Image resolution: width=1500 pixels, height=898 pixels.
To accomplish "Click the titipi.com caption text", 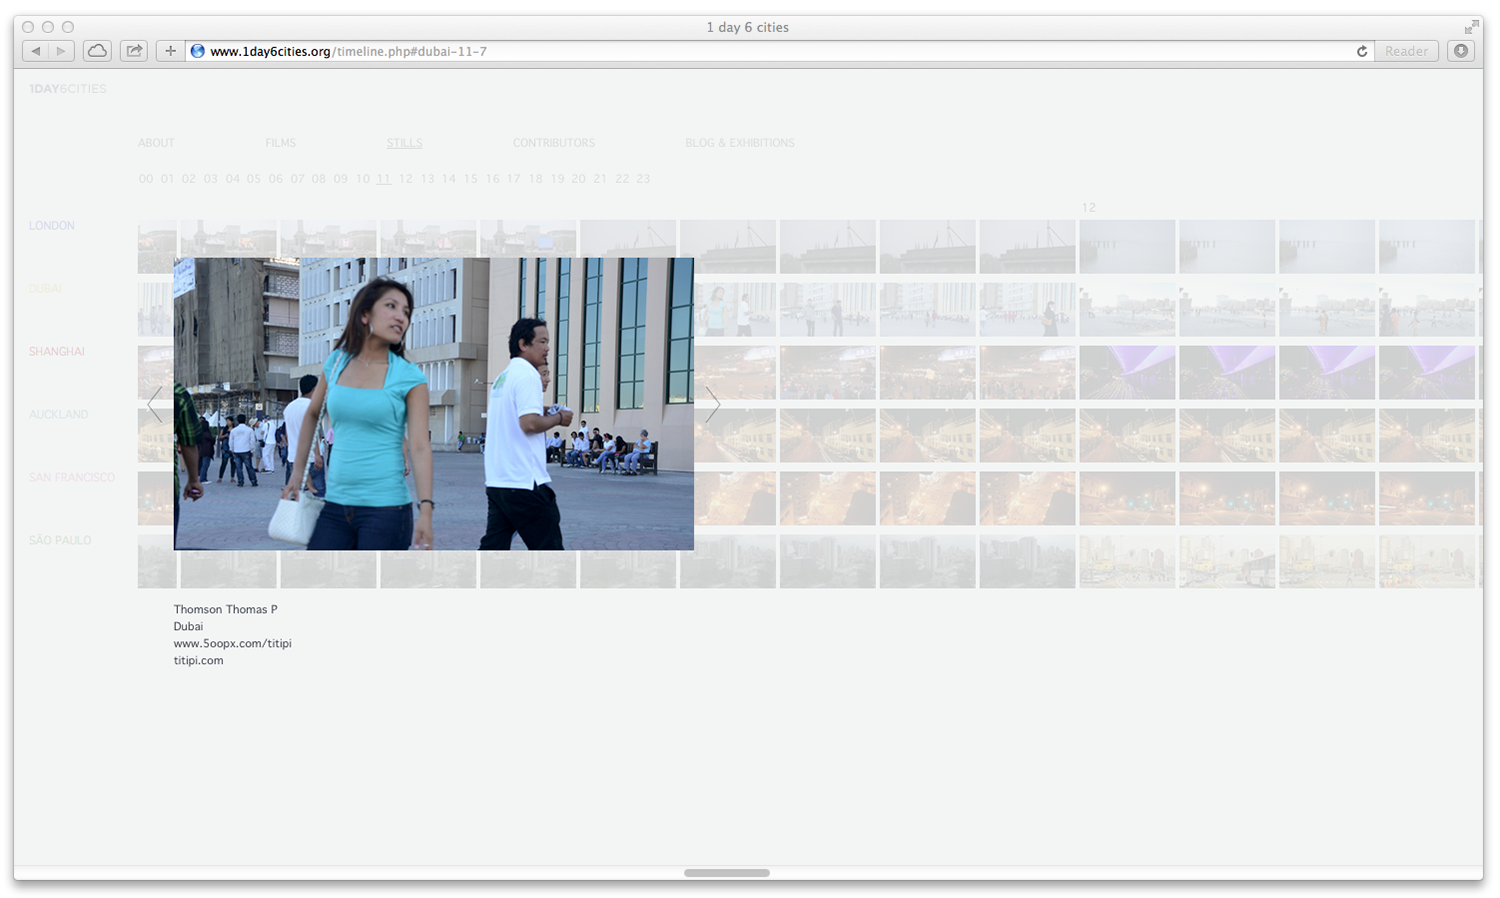I will click(199, 660).
